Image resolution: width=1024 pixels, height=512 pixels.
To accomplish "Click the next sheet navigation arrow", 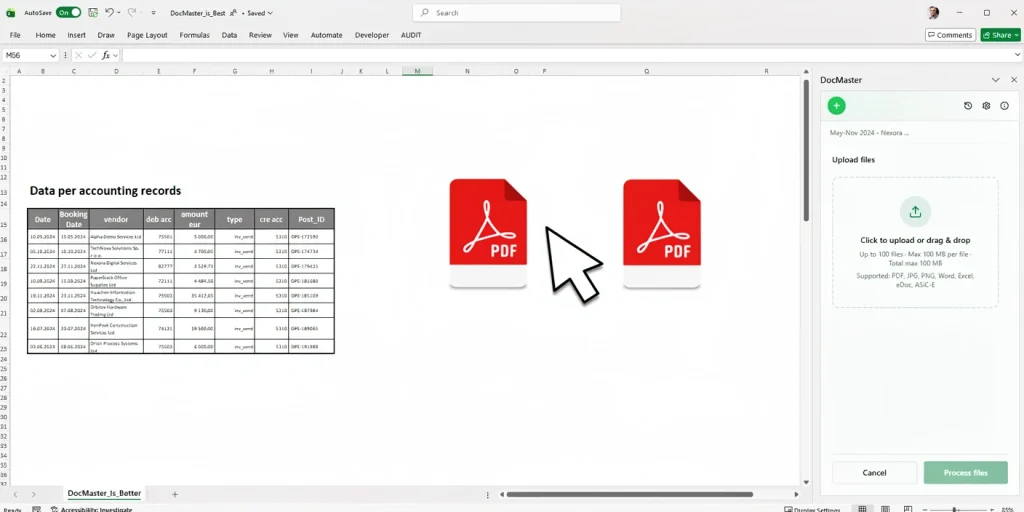I will pyautogui.click(x=34, y=494).
